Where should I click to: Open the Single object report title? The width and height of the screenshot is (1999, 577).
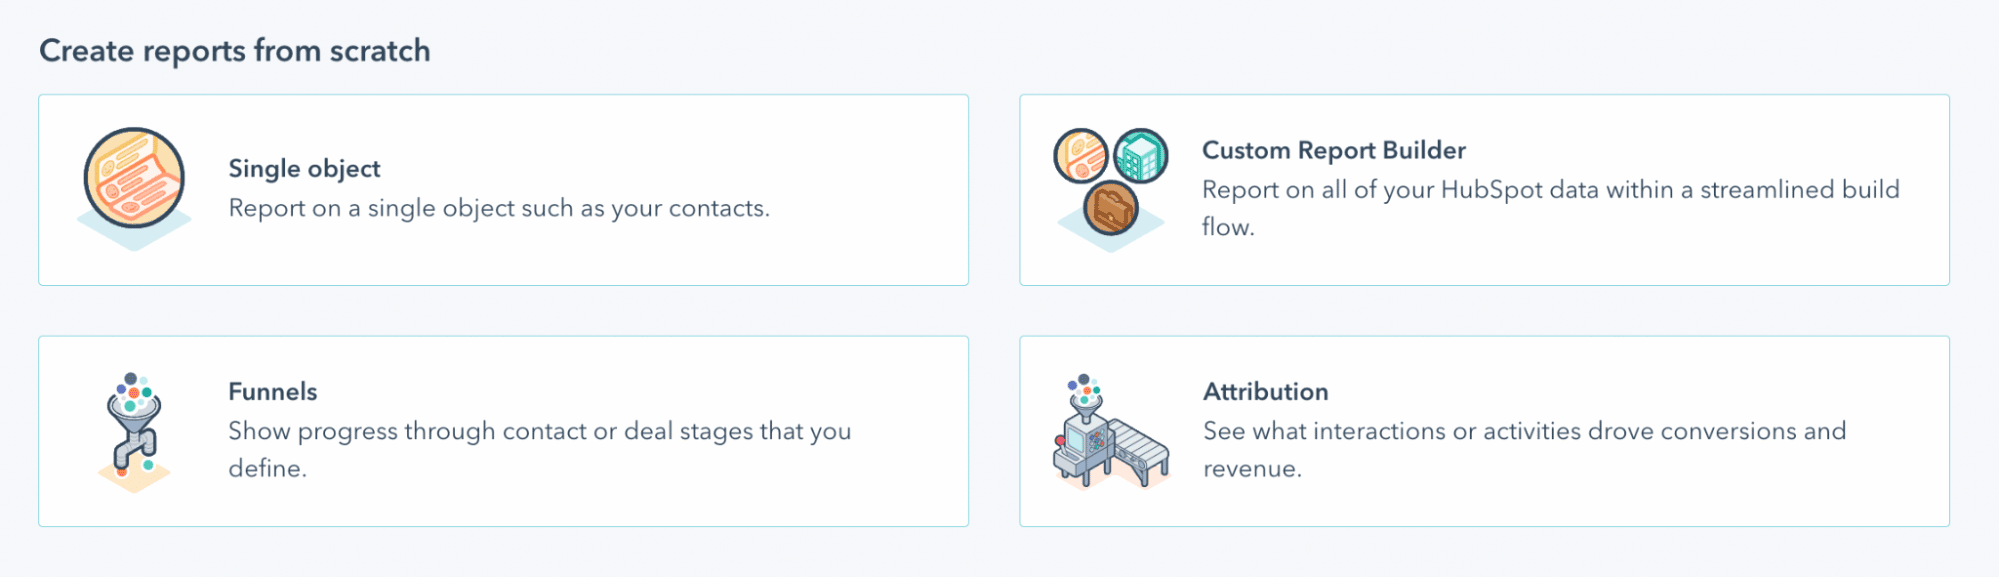(x=304, y=168)
